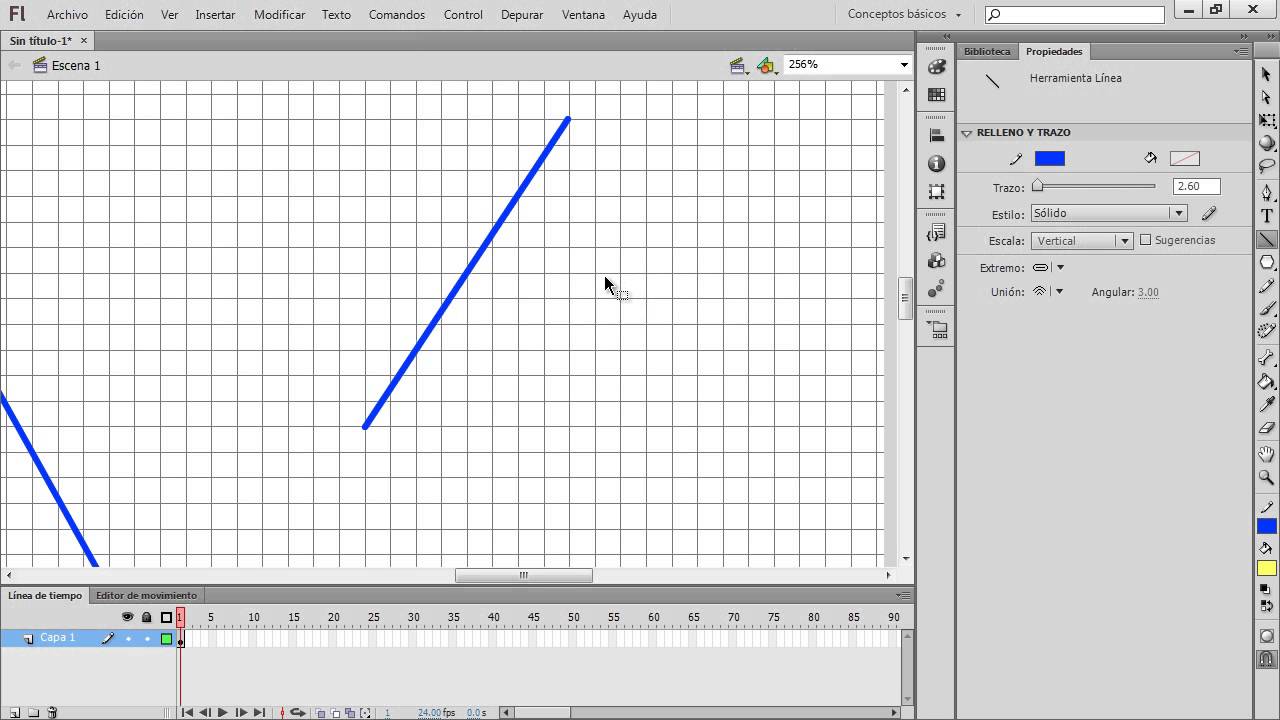
Task: Click fill color swatch in Properties
Action: pos(1184,158)
